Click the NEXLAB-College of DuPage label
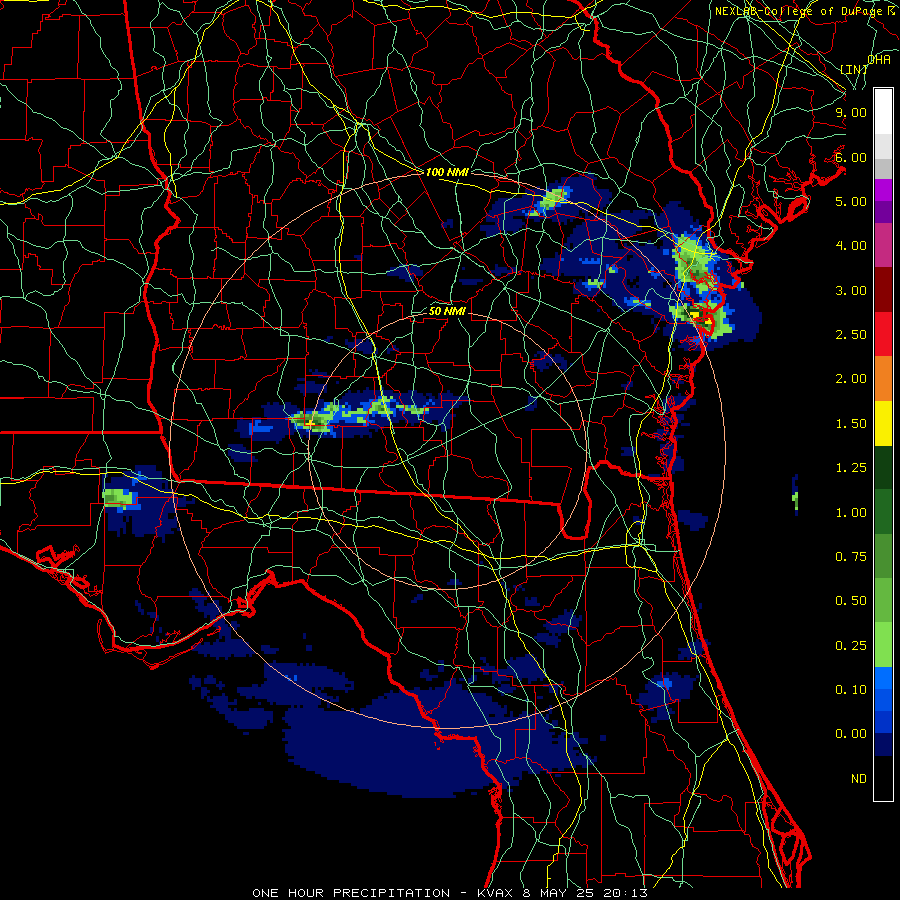The image size is (900, 900). click(802, 11)
